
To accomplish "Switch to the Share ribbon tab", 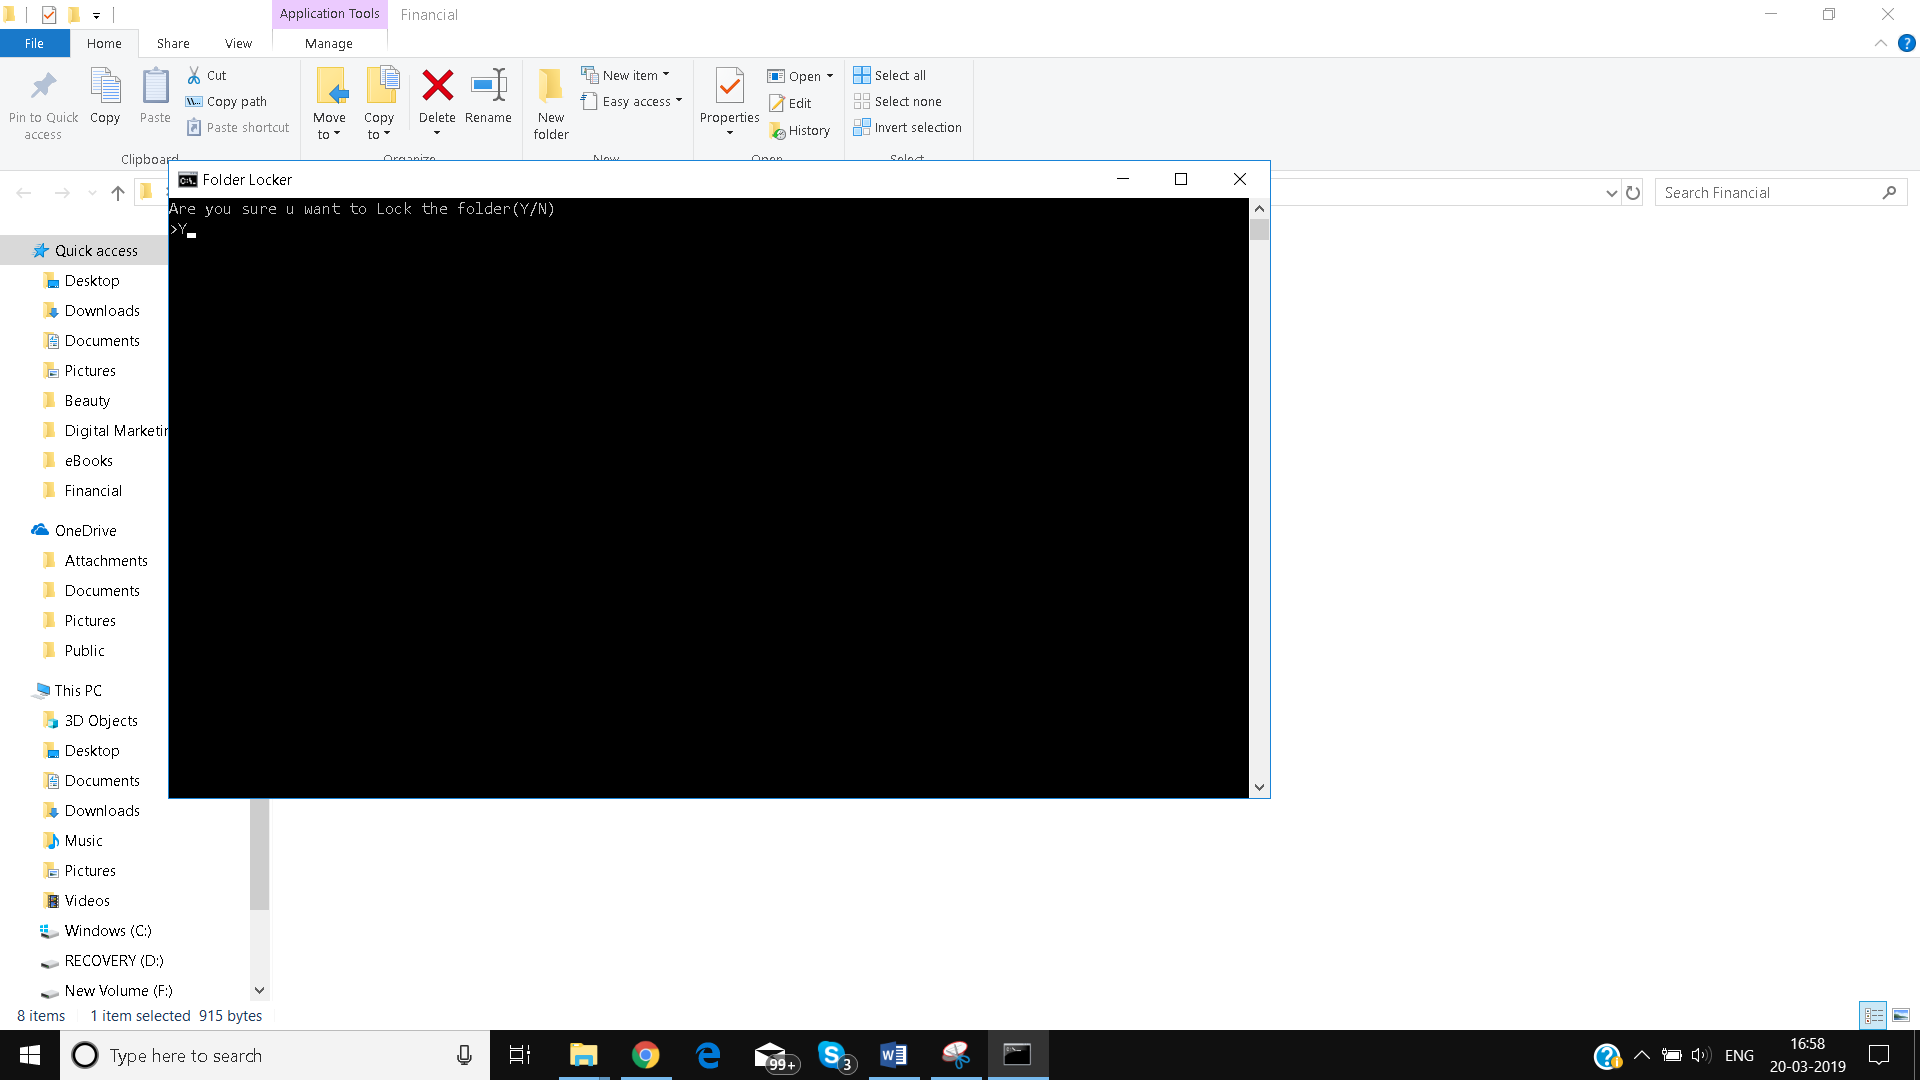I will point(173,43).
